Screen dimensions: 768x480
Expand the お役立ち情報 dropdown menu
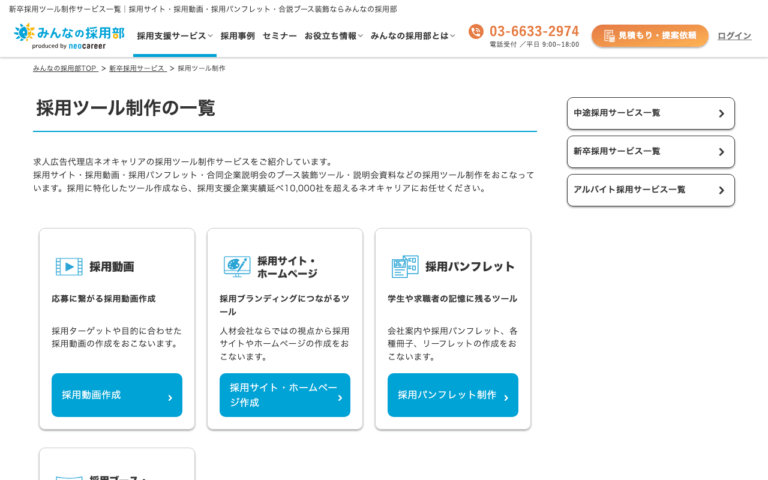coord(334,36)
